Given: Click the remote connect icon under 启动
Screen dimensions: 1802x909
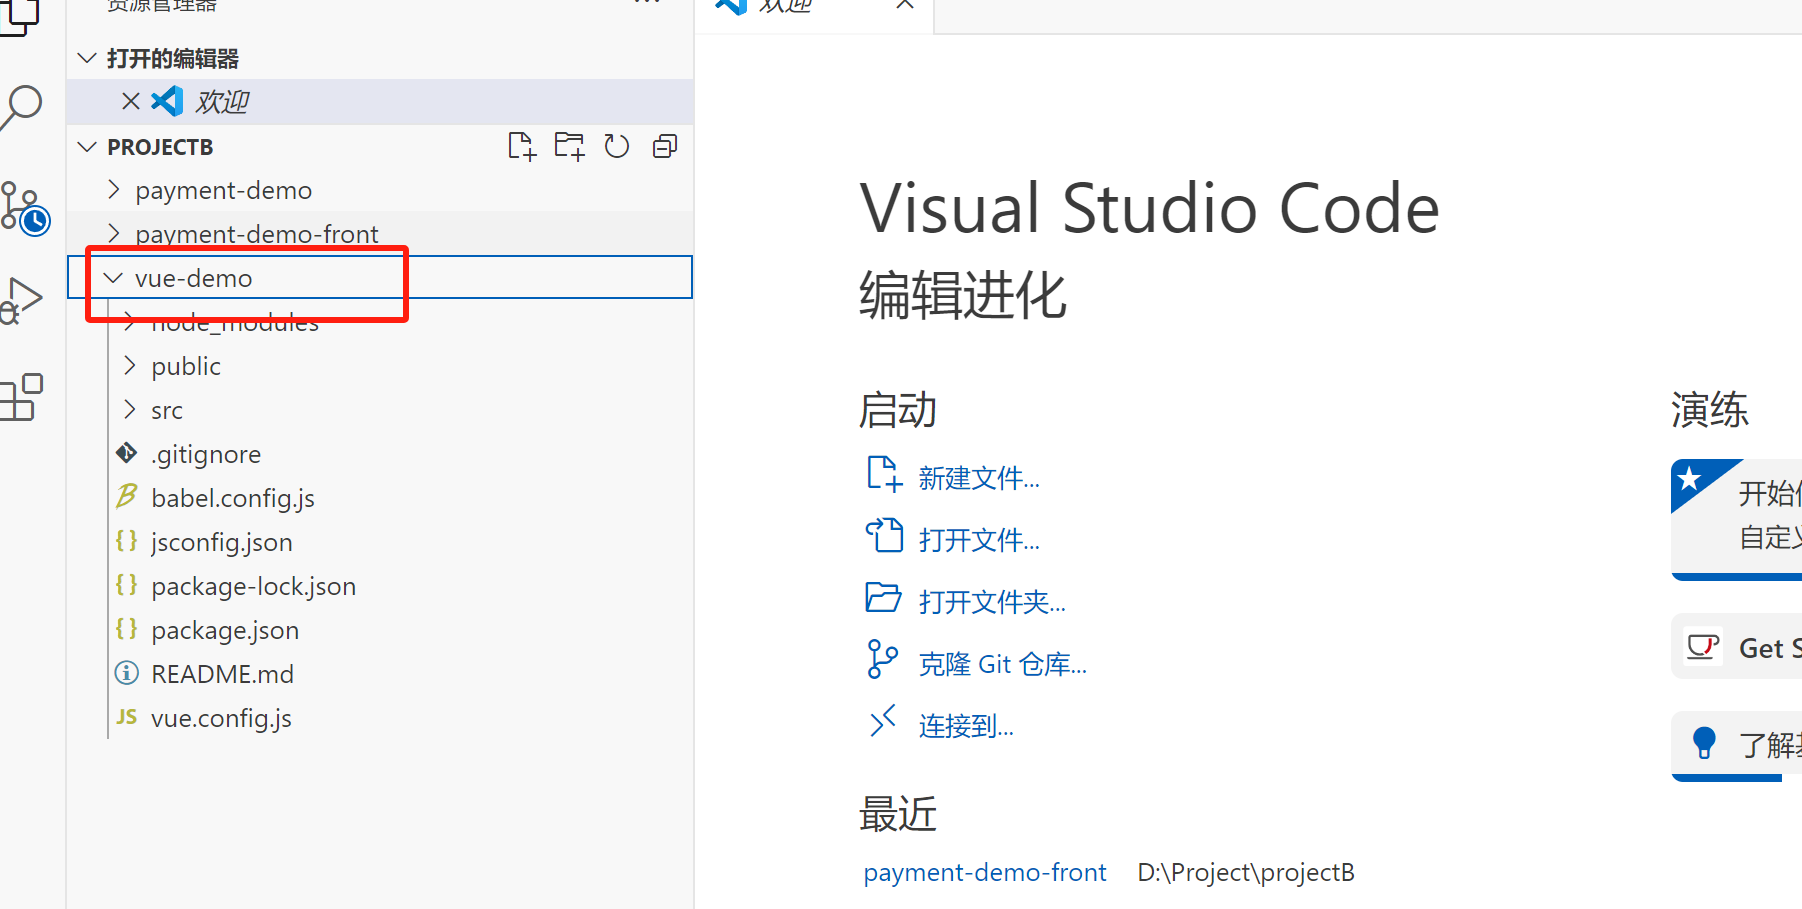Looking at the screenshot, I should (x=882, y=721).
